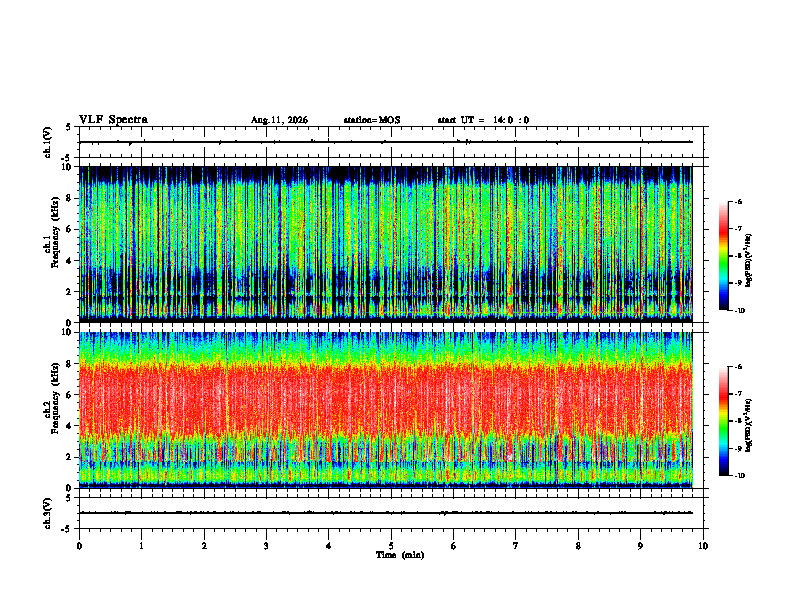
Task: Click the ch.3 waveform trace line
Action: tap(386, 513)
